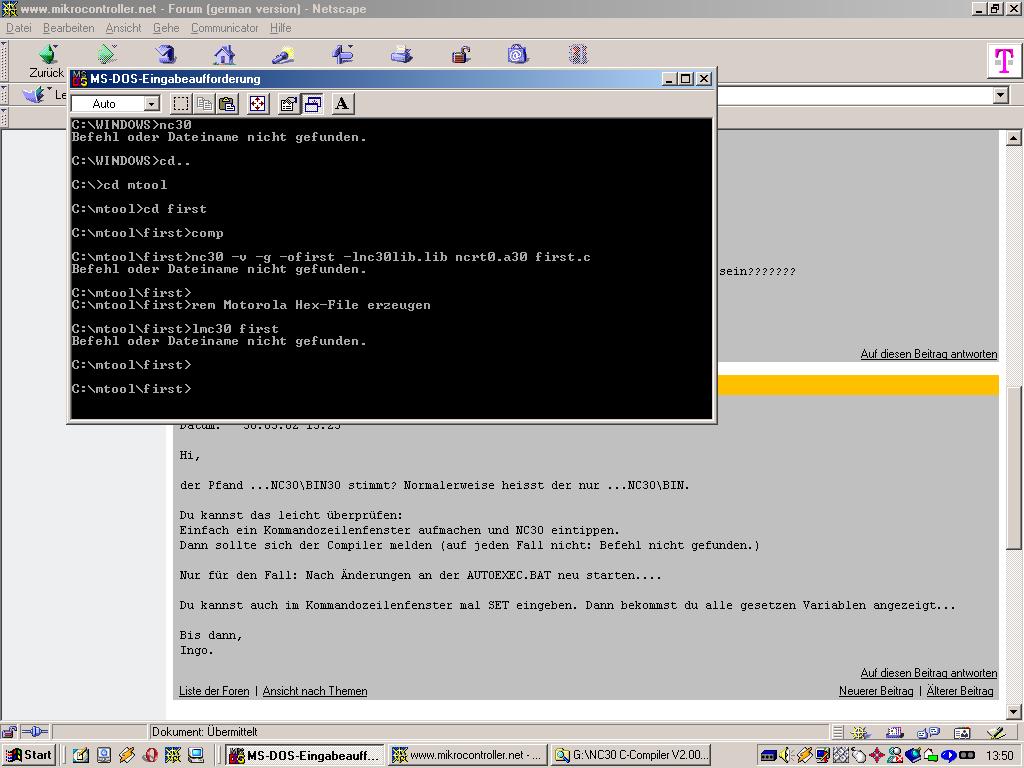Open DOS window Properties icon
1024x768 pixels.
[x=289, y=104]
